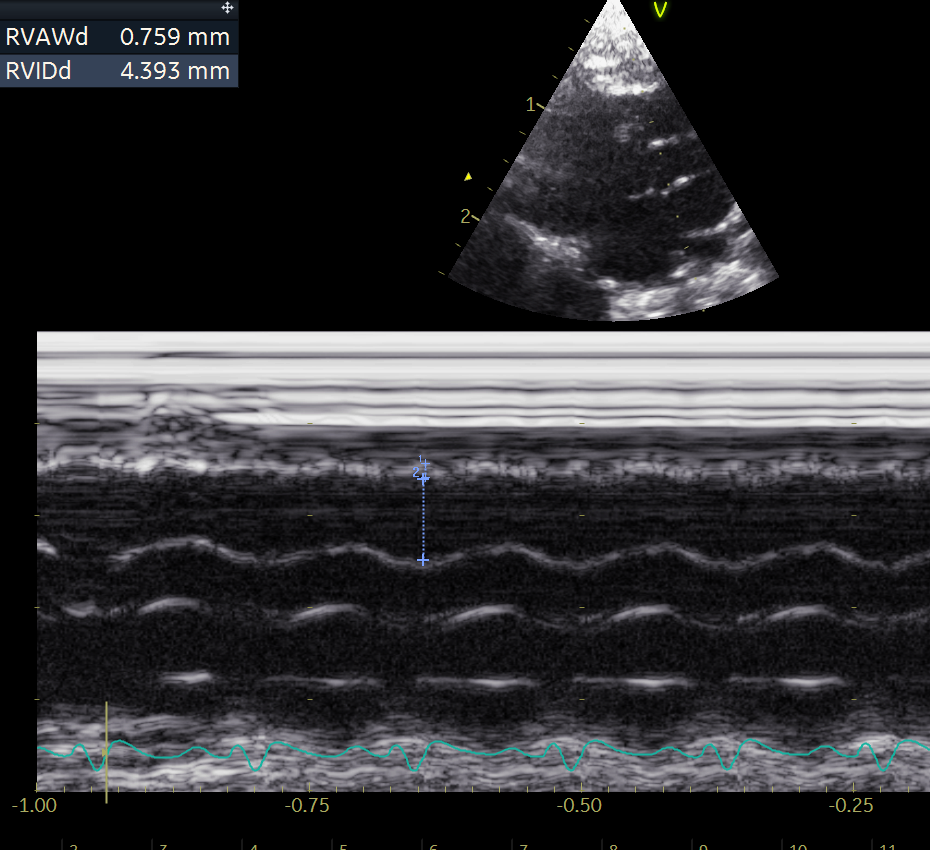Click the yellow focus triangle marker

click(x=468, y=176)
